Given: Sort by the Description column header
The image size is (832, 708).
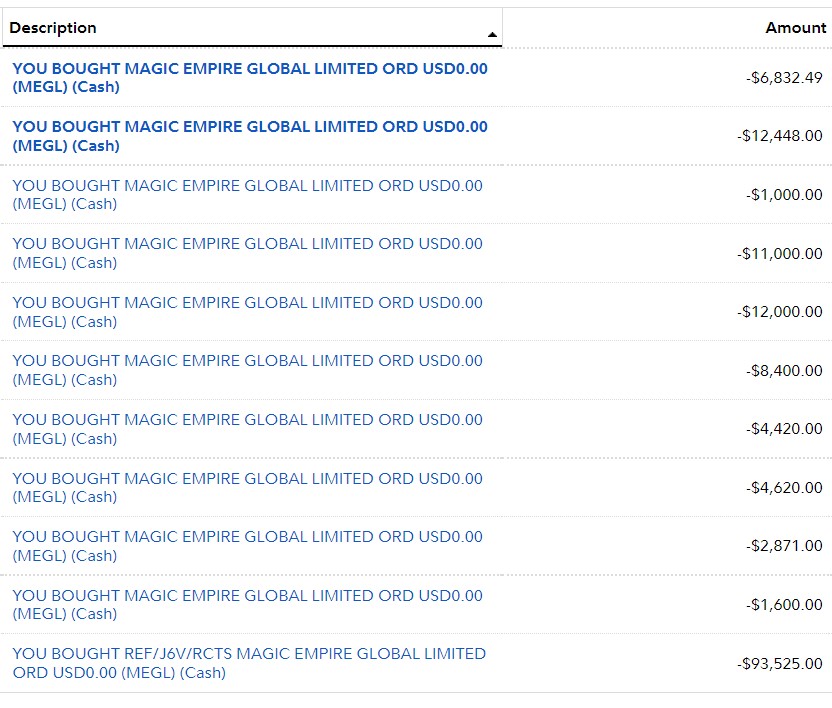Looking at the screenshot, I should pos(252,28).
